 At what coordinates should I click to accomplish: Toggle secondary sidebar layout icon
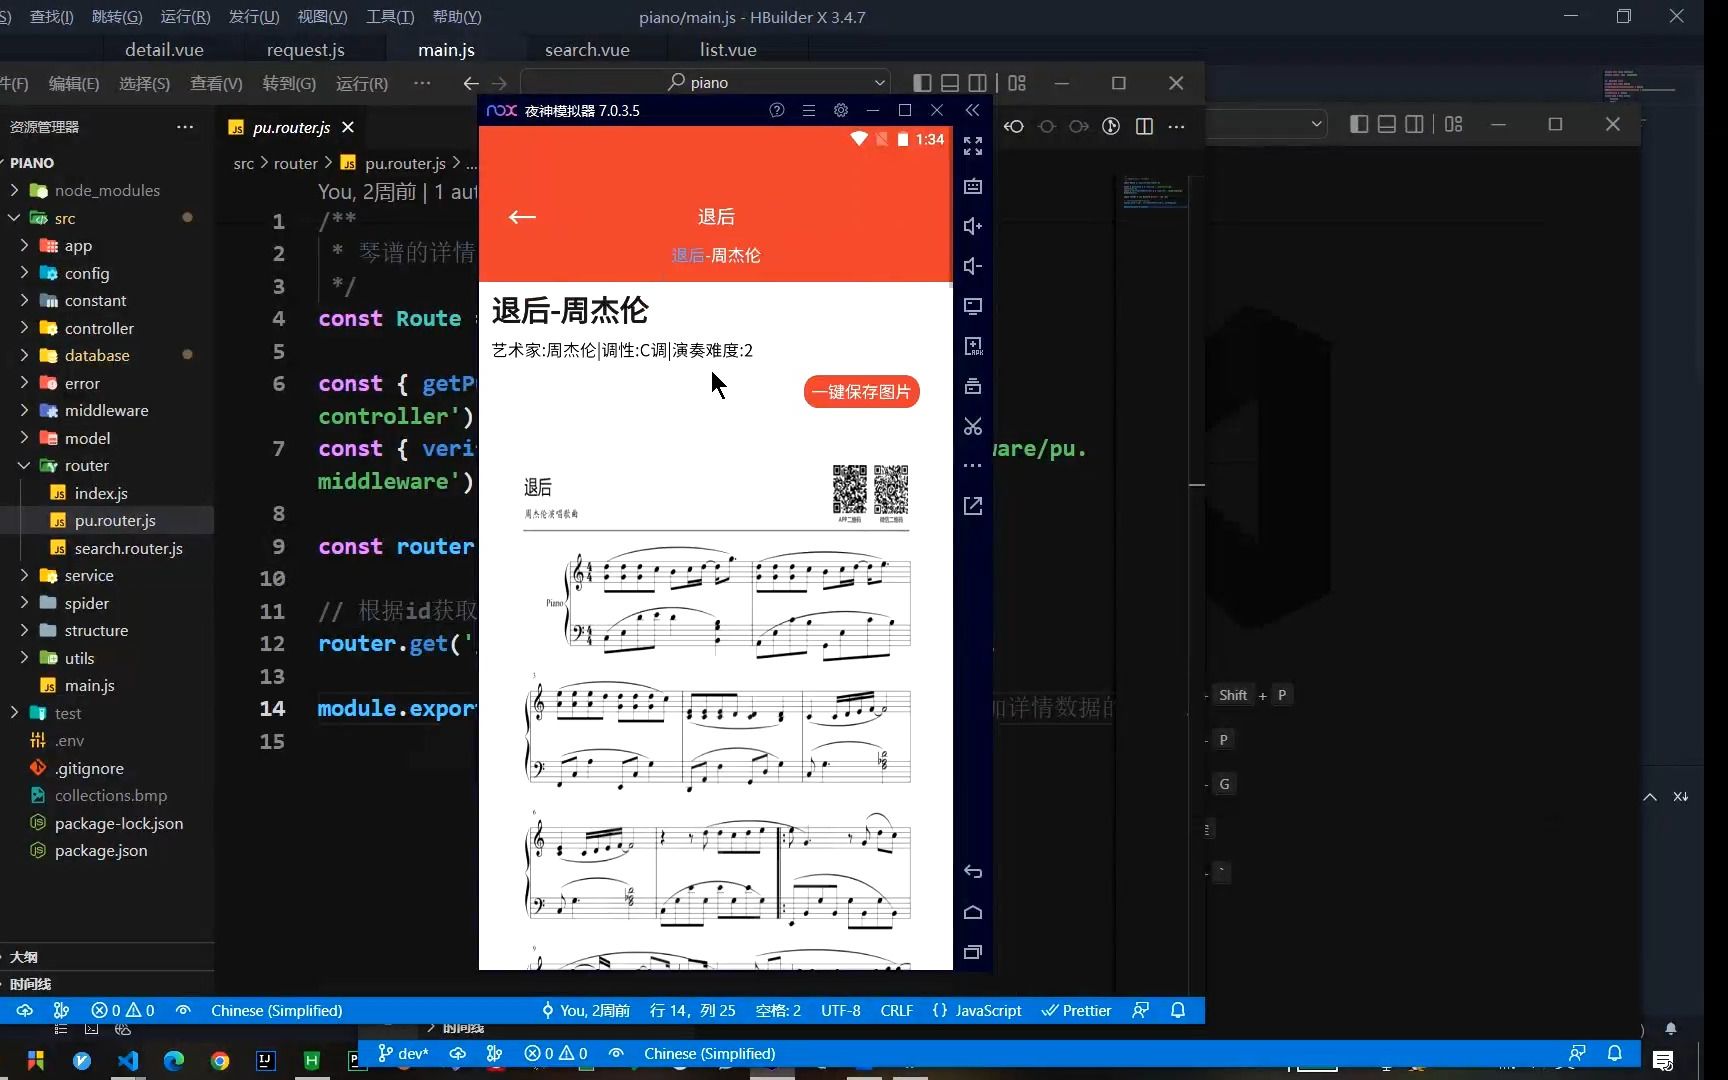(978, 83)
